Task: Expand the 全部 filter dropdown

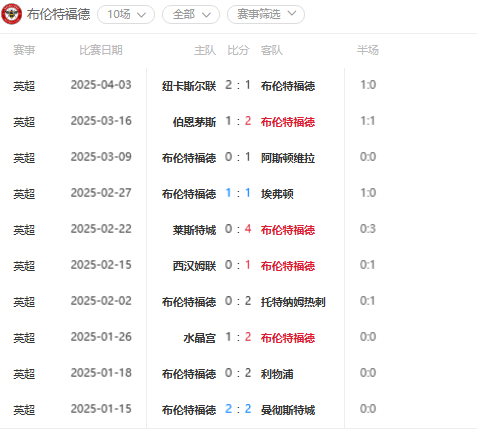Action: click(191, 14)
